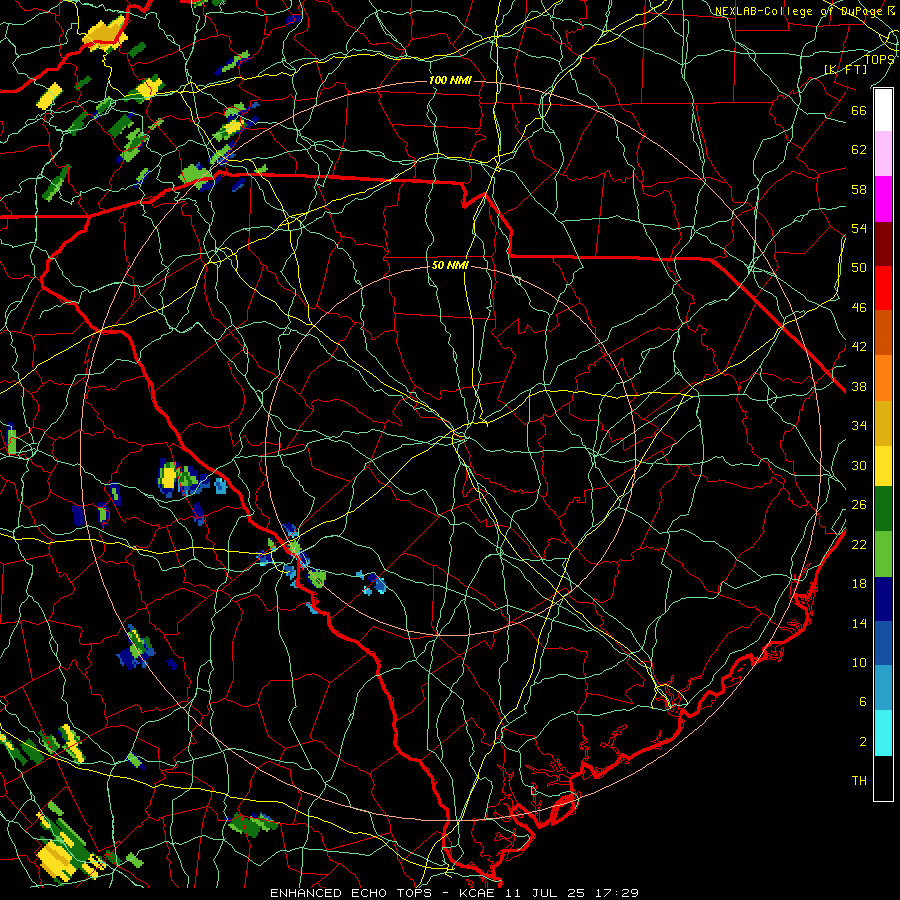
Task: Click the 22 legend value
Action: [x=859, y=545]
